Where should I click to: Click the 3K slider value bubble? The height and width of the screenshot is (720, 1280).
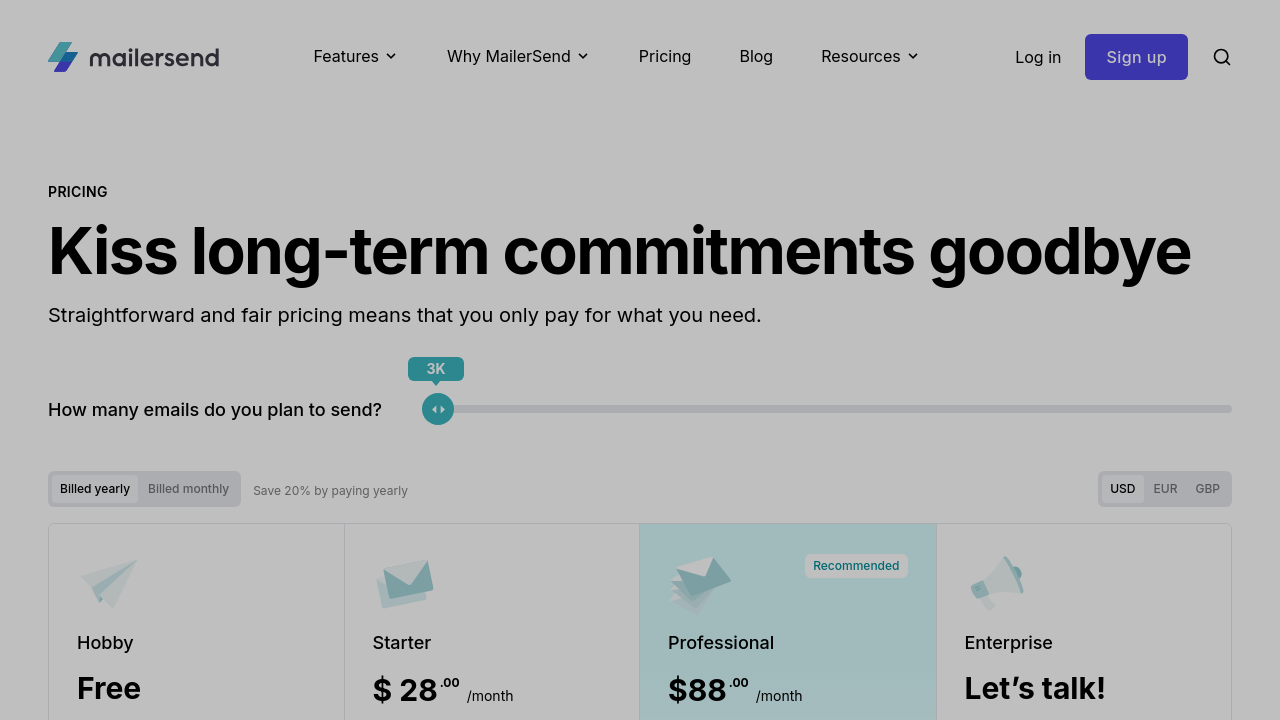coord(436,369)
